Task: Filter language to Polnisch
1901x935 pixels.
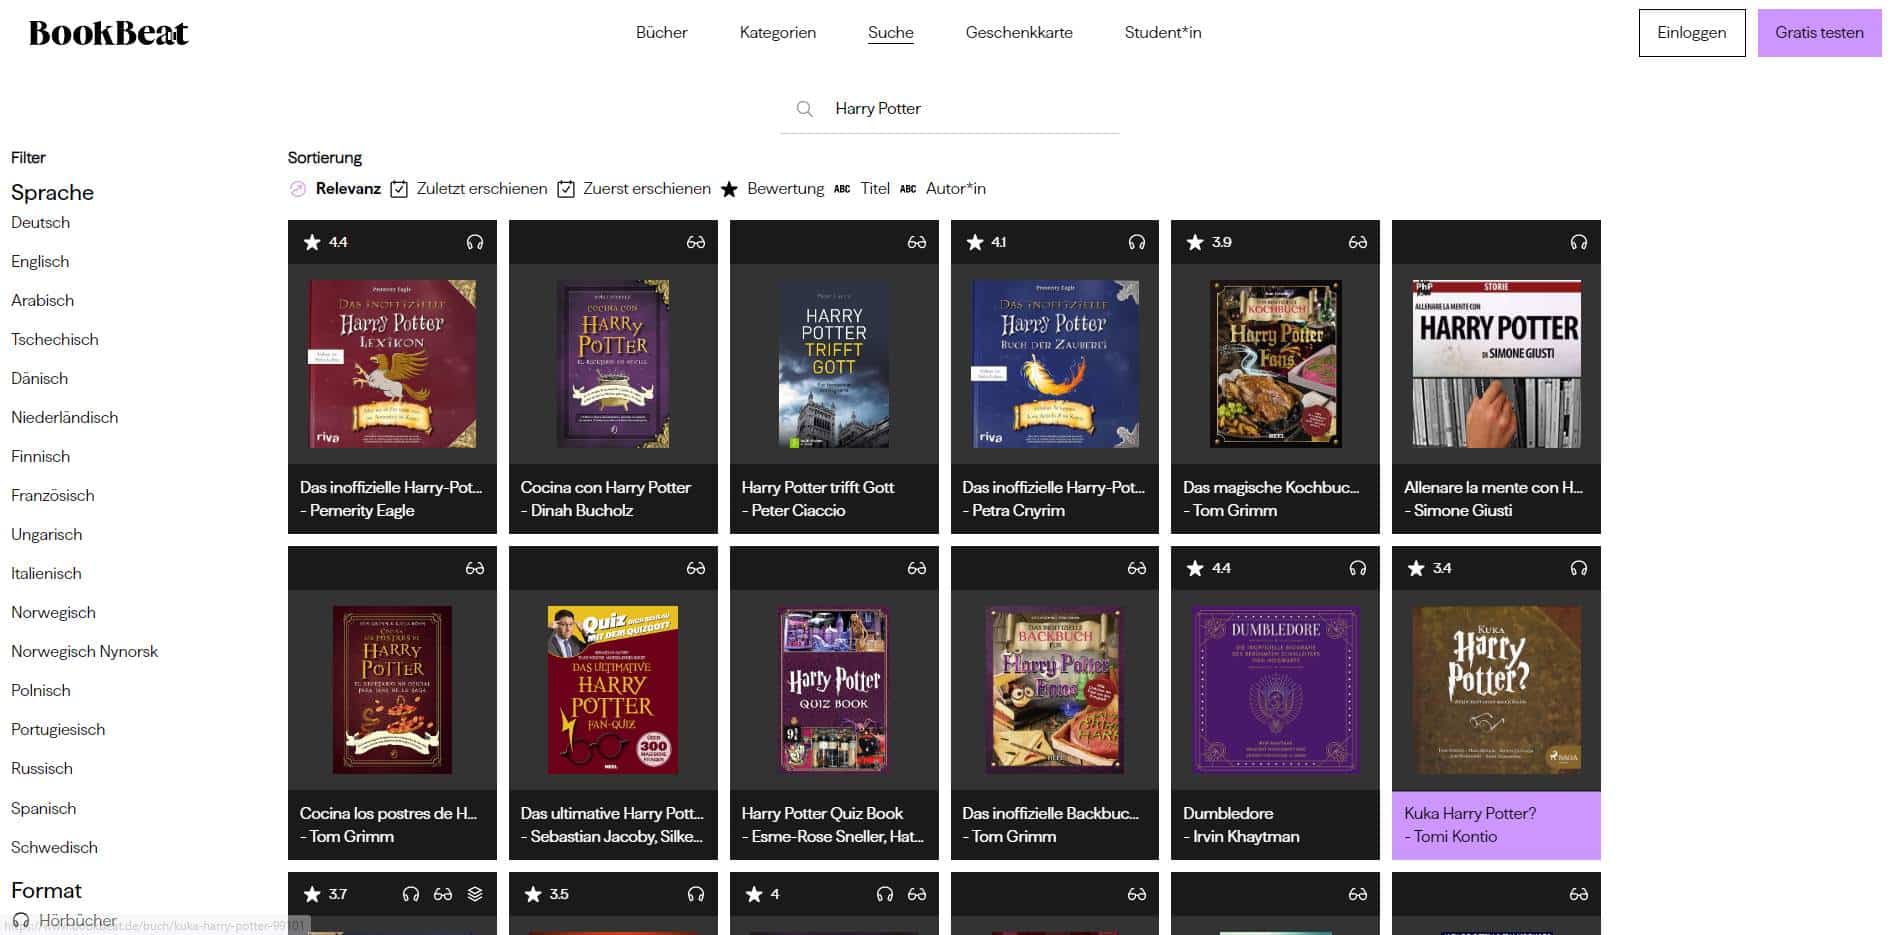Action: [40, 690]
